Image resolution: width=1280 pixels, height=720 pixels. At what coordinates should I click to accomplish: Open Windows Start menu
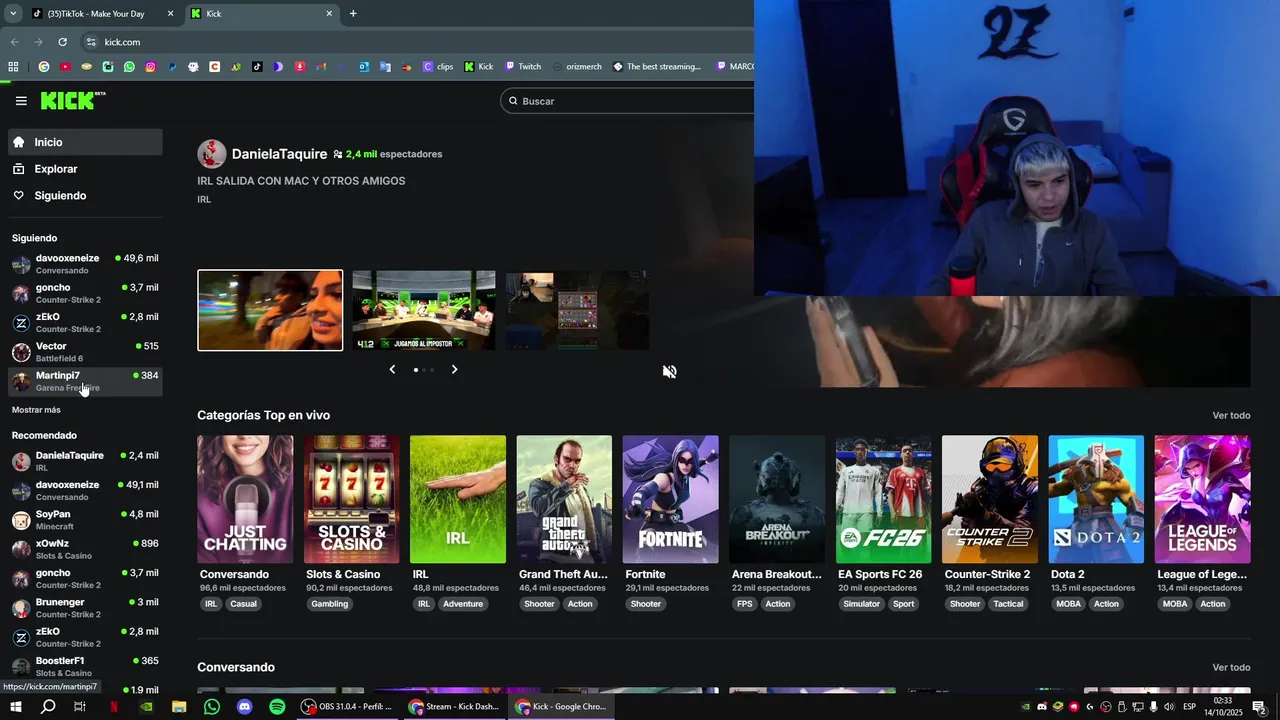point(16,706)
